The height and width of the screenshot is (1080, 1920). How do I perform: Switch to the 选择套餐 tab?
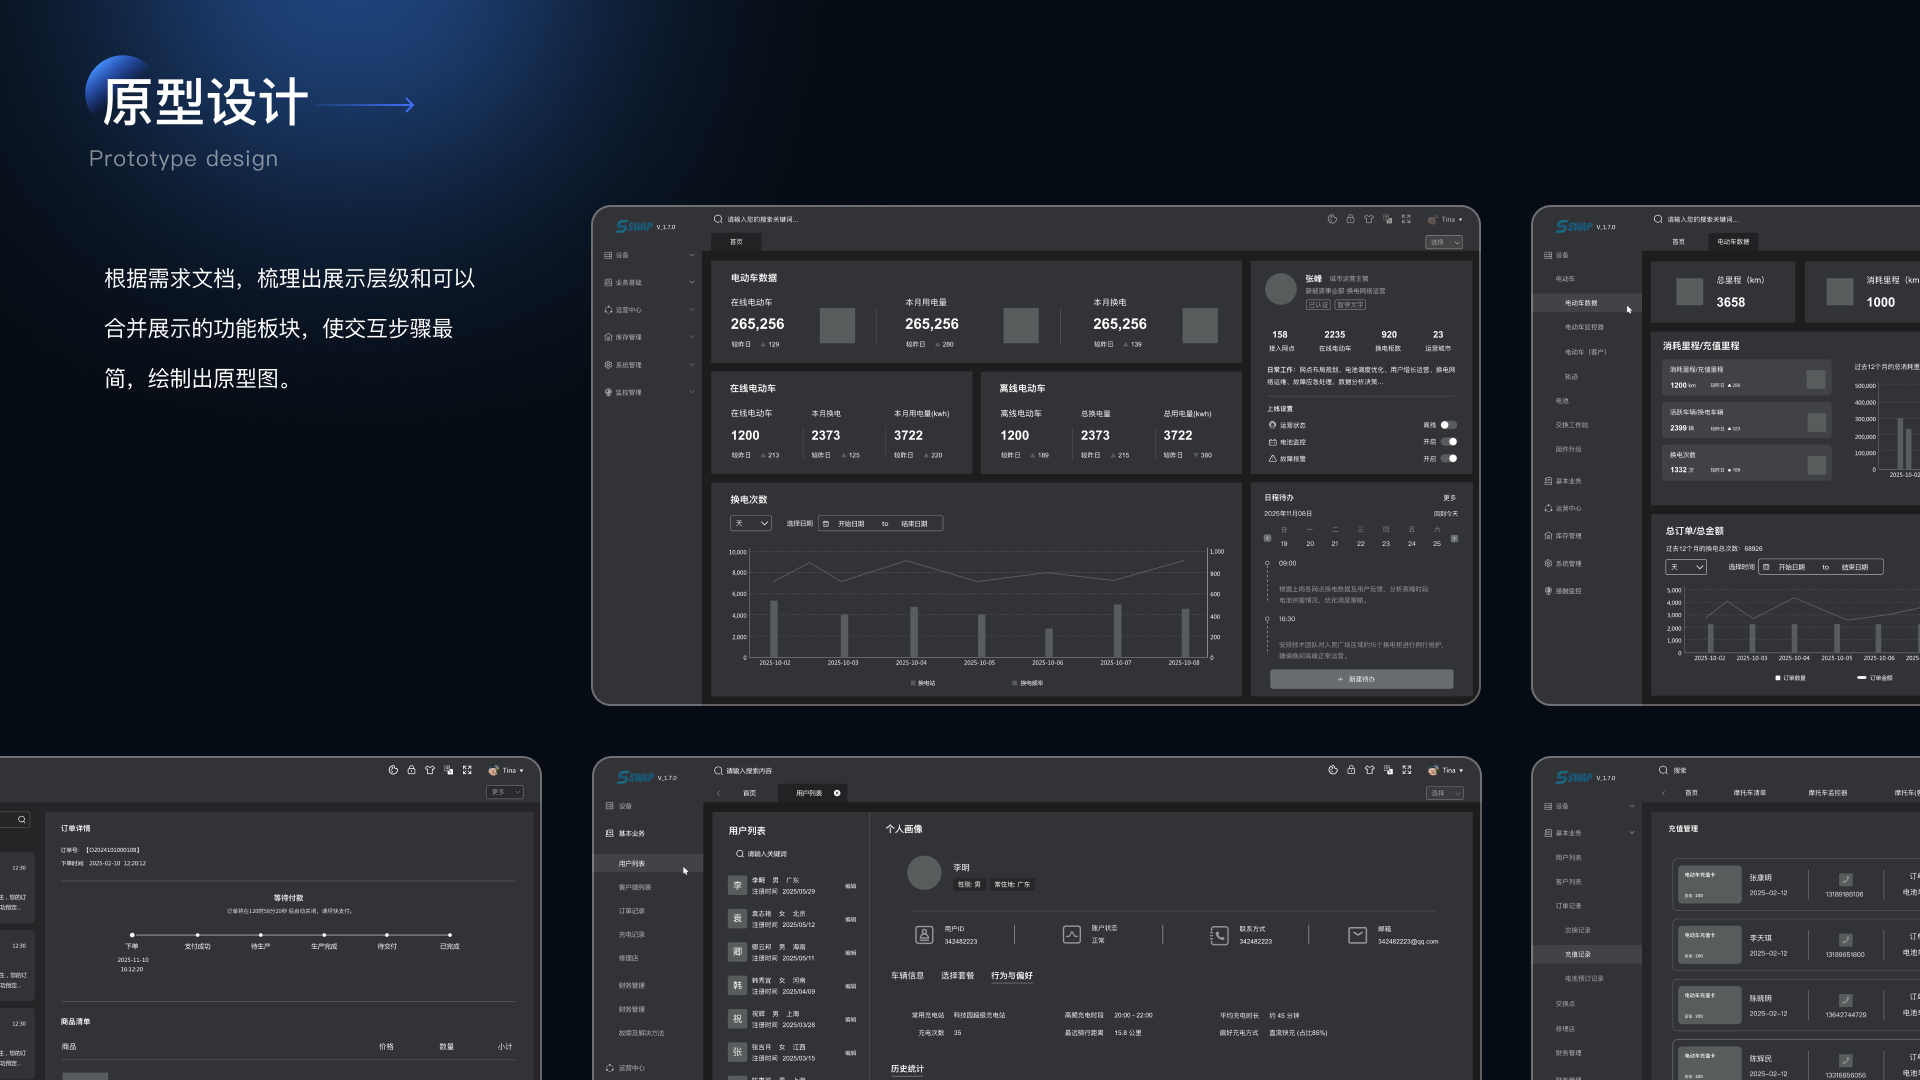tap(957, 975)
